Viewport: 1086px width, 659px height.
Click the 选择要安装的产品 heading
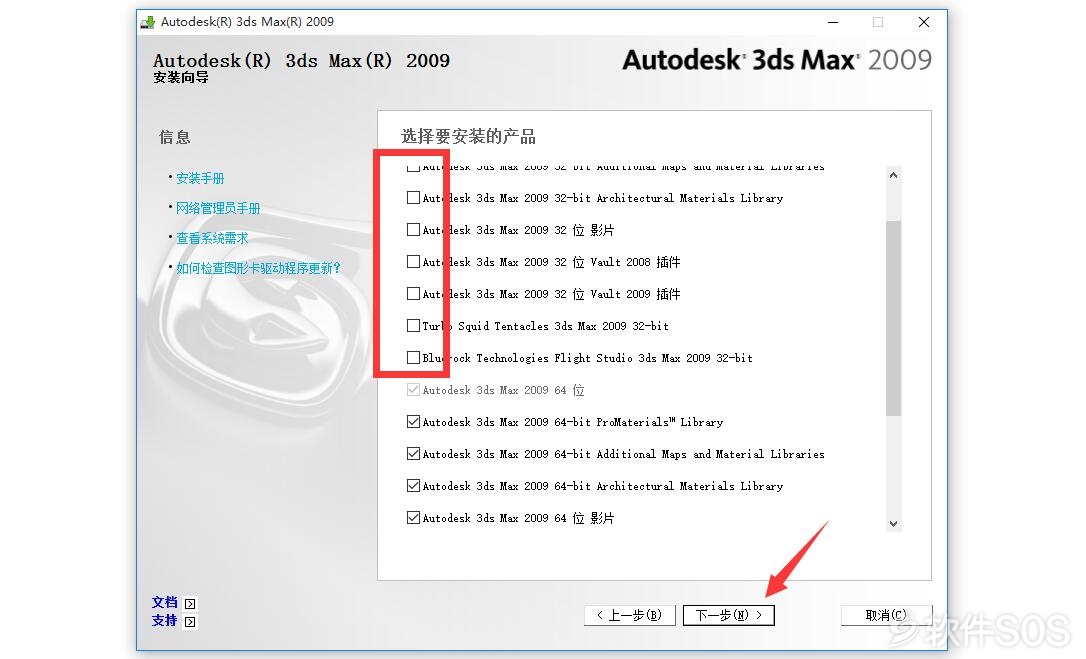point(468,136)
